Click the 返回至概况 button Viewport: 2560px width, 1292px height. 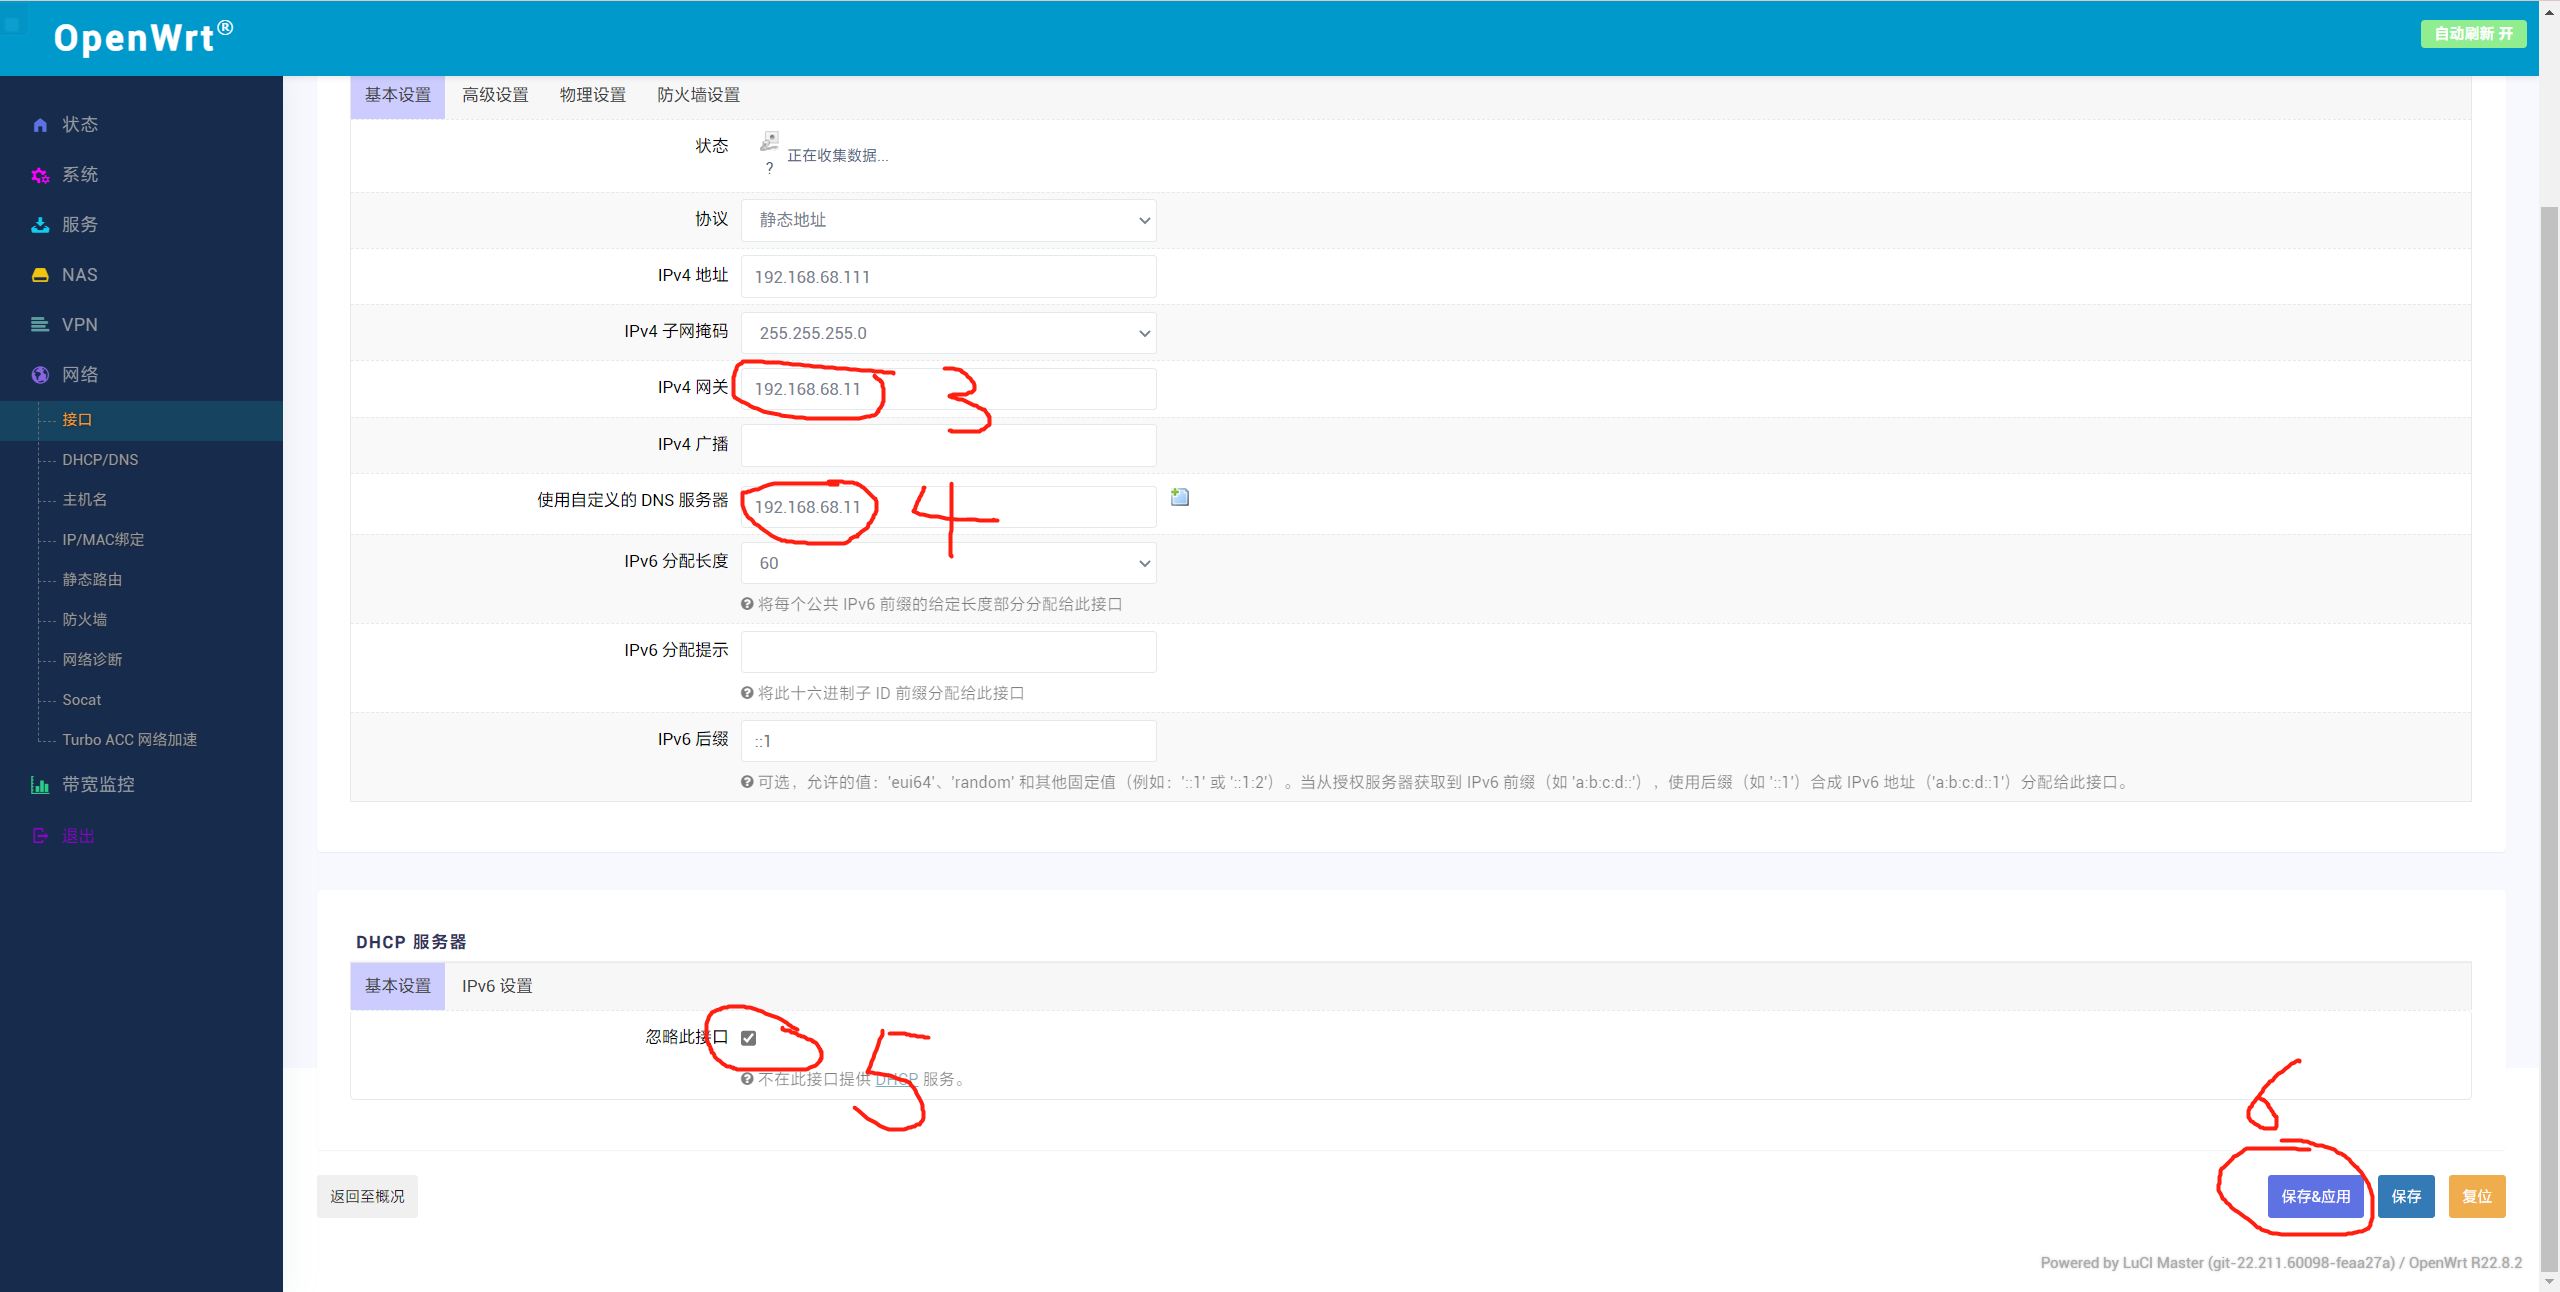tap(367, 1196)
